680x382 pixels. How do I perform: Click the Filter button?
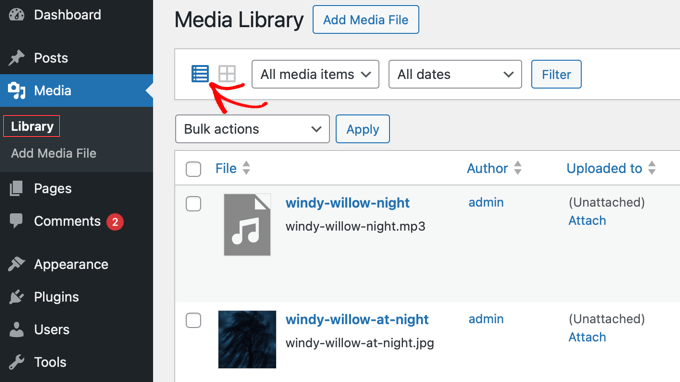point(556,74)
